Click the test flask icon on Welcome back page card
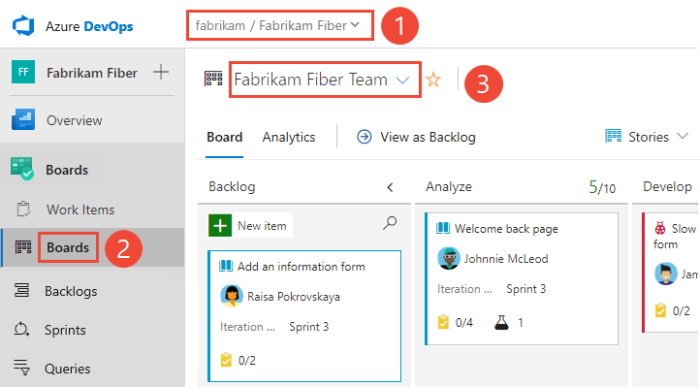The image size is (700, 387). (x=501, y=322)
